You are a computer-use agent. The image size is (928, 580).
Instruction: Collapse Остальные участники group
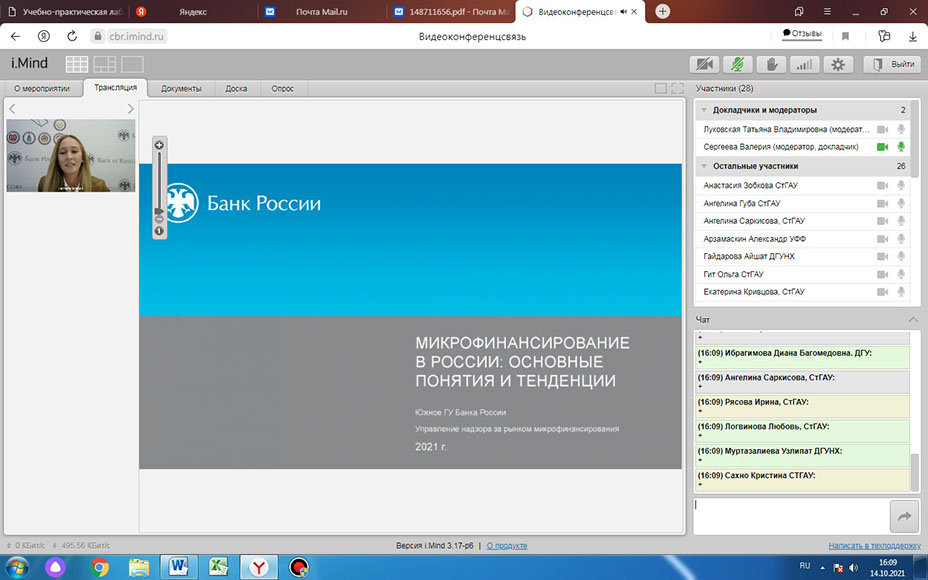pos(704,166)
